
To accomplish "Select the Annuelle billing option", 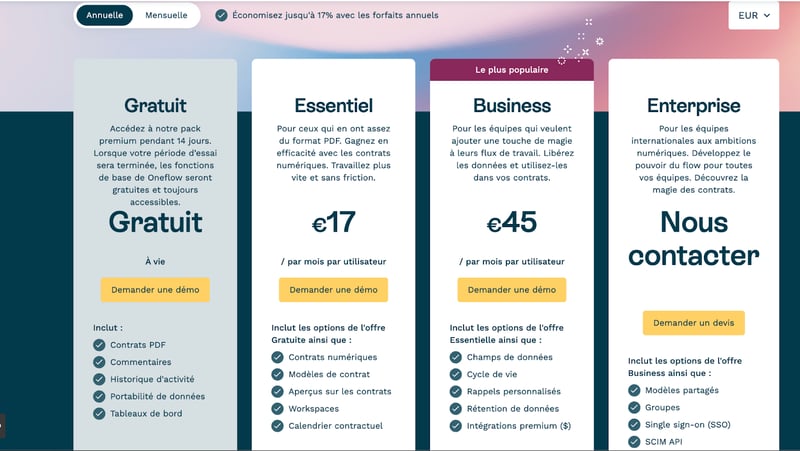I will coord(105,15).
